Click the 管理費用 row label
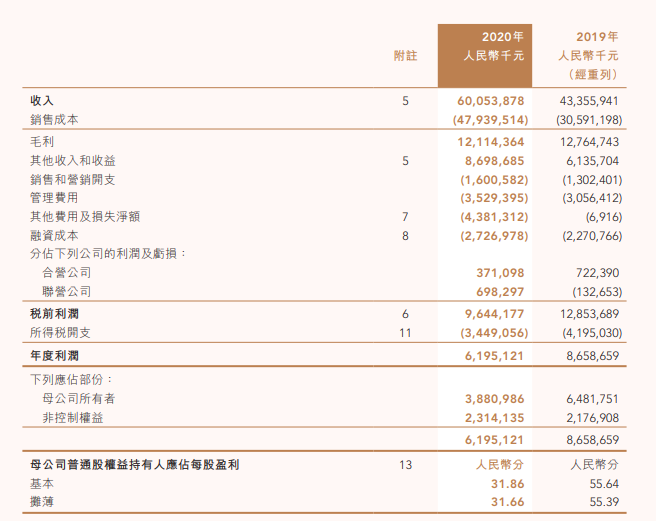Image resolution: width=656 pixels, height=521 pixels. click(54, 198)
